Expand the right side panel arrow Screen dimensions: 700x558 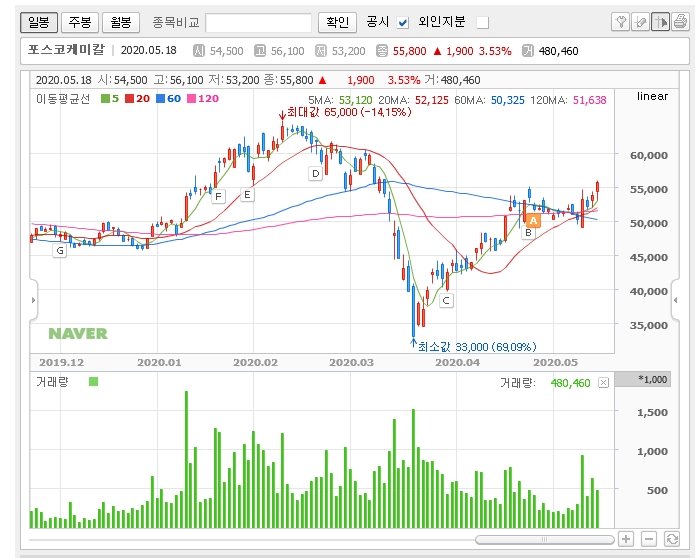coord(675,300)
